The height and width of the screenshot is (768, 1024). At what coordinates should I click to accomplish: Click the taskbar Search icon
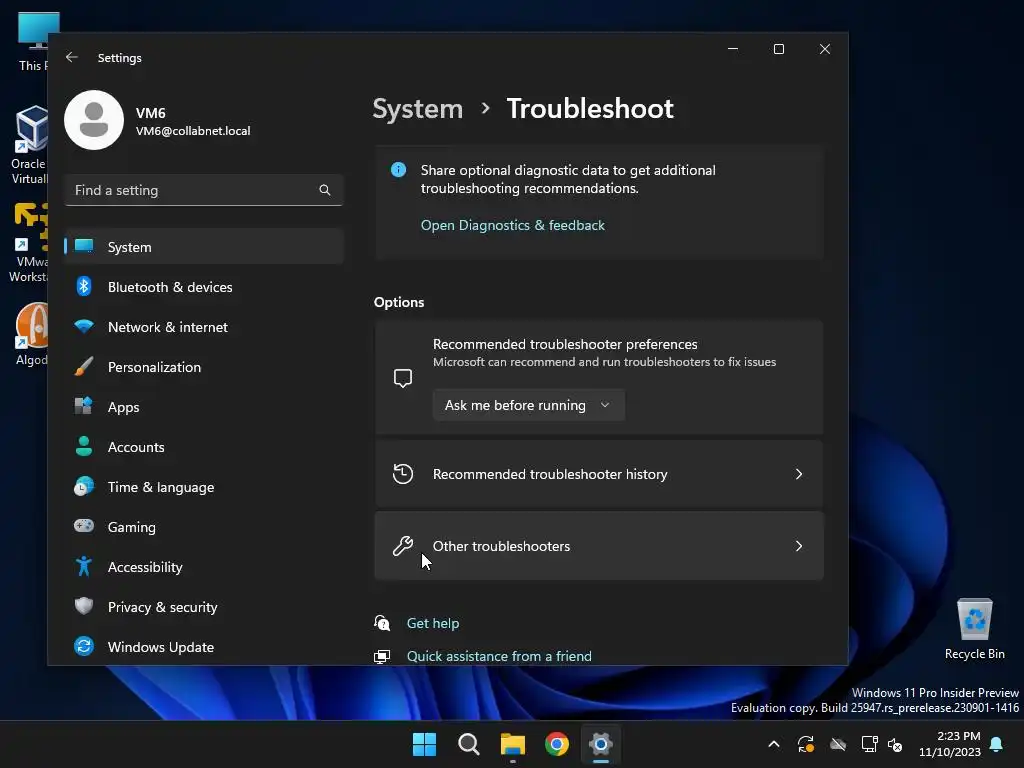coord(468,744)
